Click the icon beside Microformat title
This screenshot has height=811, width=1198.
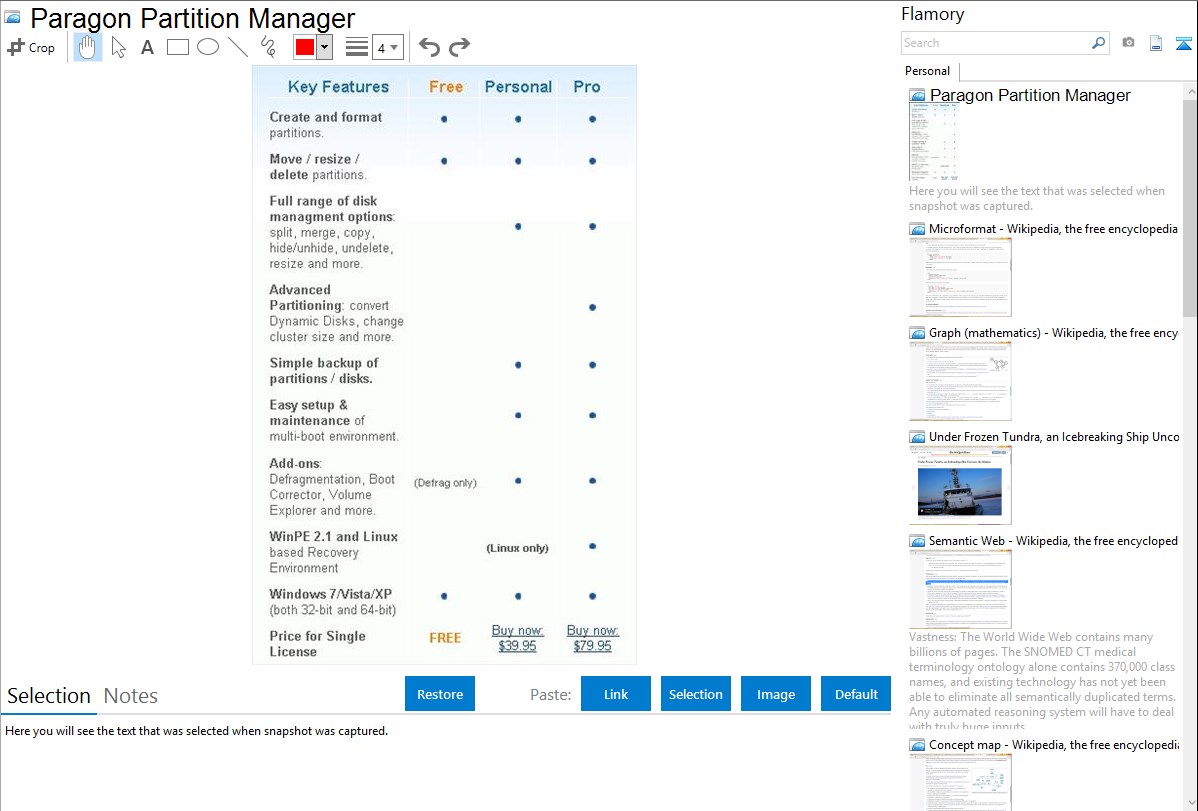[917, 229]
